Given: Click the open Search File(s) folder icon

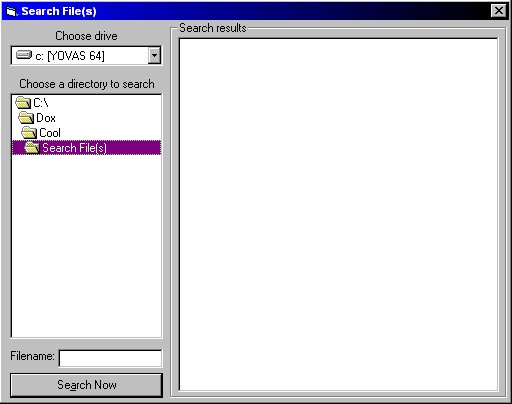Looking at the screenshot, I should (x=32, y=148).
